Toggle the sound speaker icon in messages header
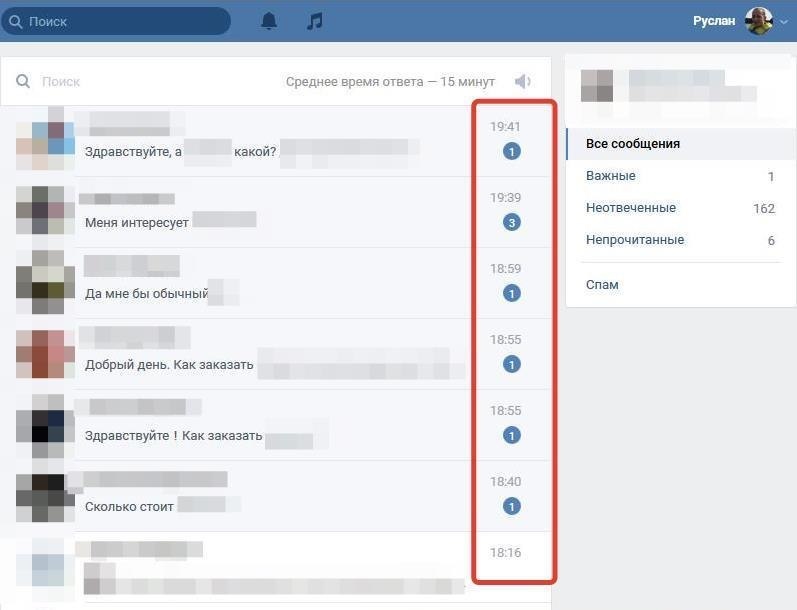 tap(523, 81)
